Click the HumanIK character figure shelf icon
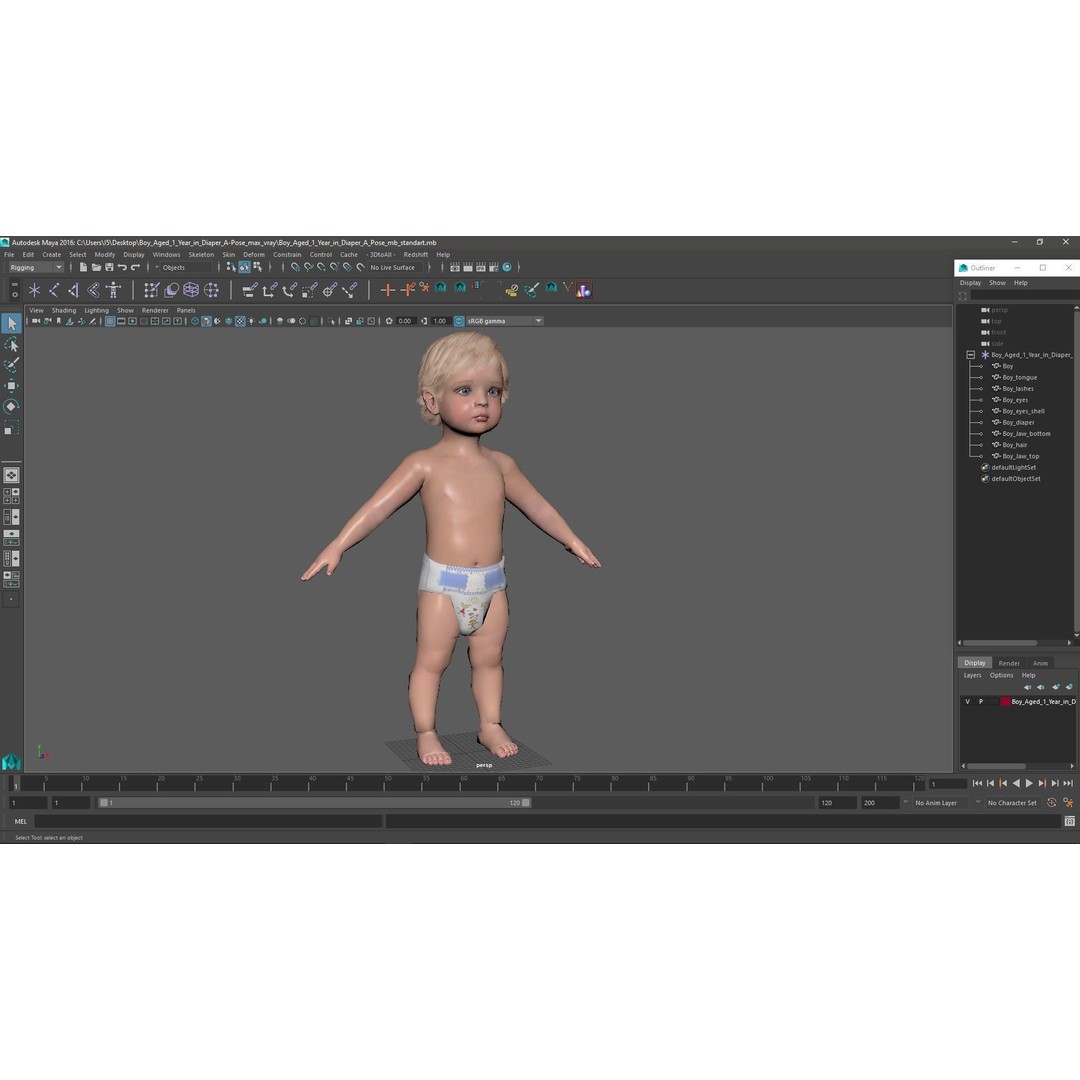This screenshot has height=1080, width=1080. [113, 290]
